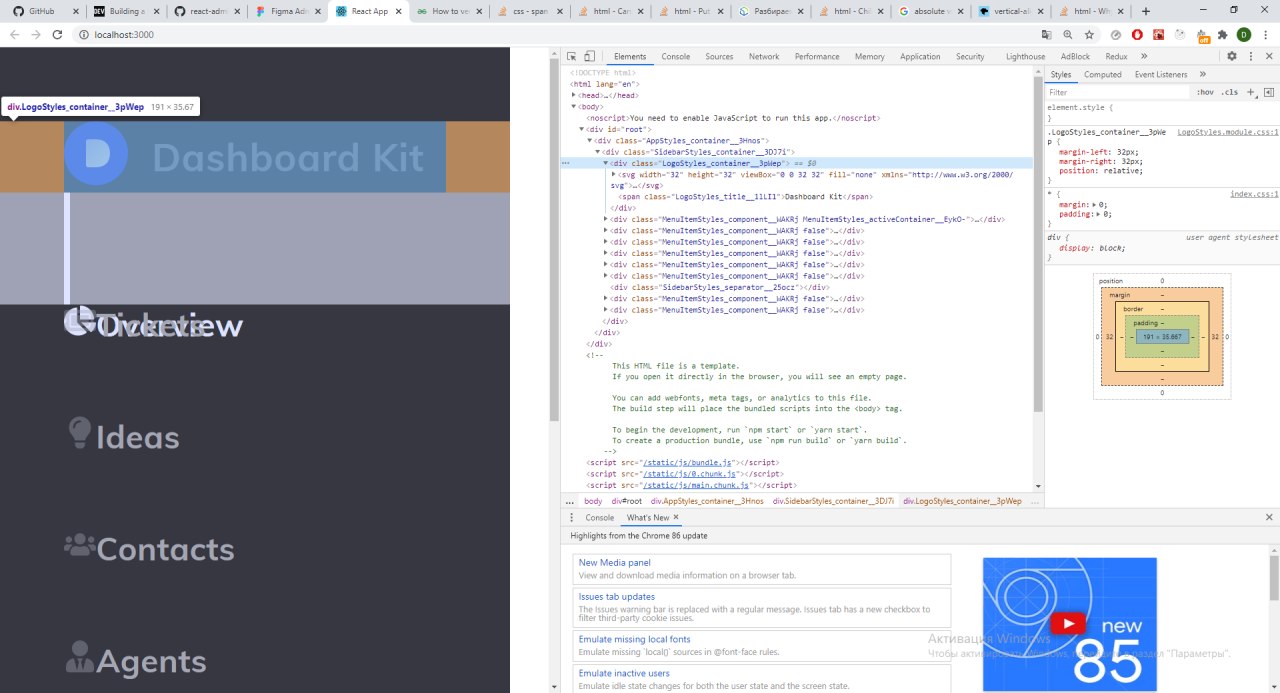Click the Ideas sidebar label
The width and height of the screenshot is (1280, 693).
point(138,437)
